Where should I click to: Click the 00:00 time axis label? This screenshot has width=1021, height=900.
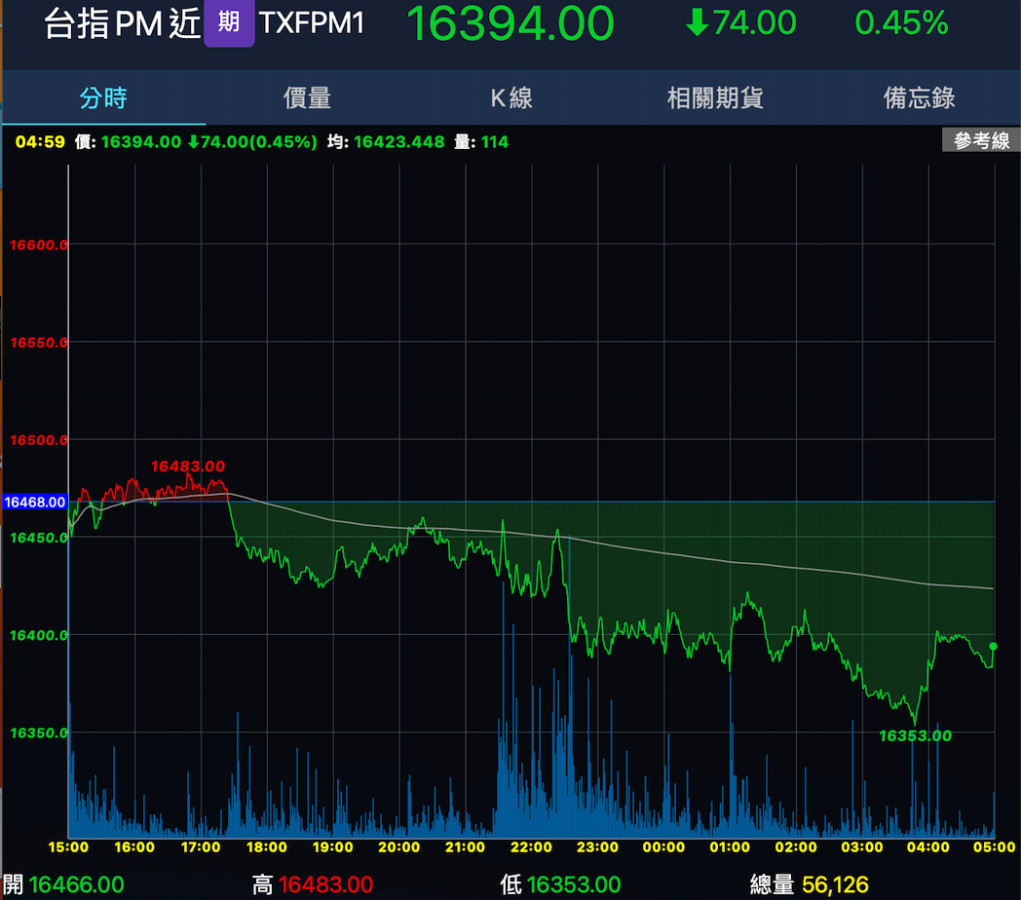coord(664,847)
